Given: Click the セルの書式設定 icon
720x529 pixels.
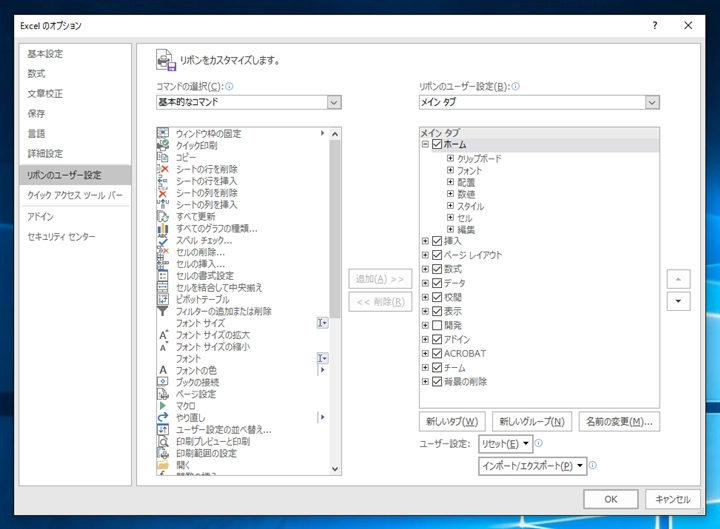Looking at the screenshot, I should 163,276.
